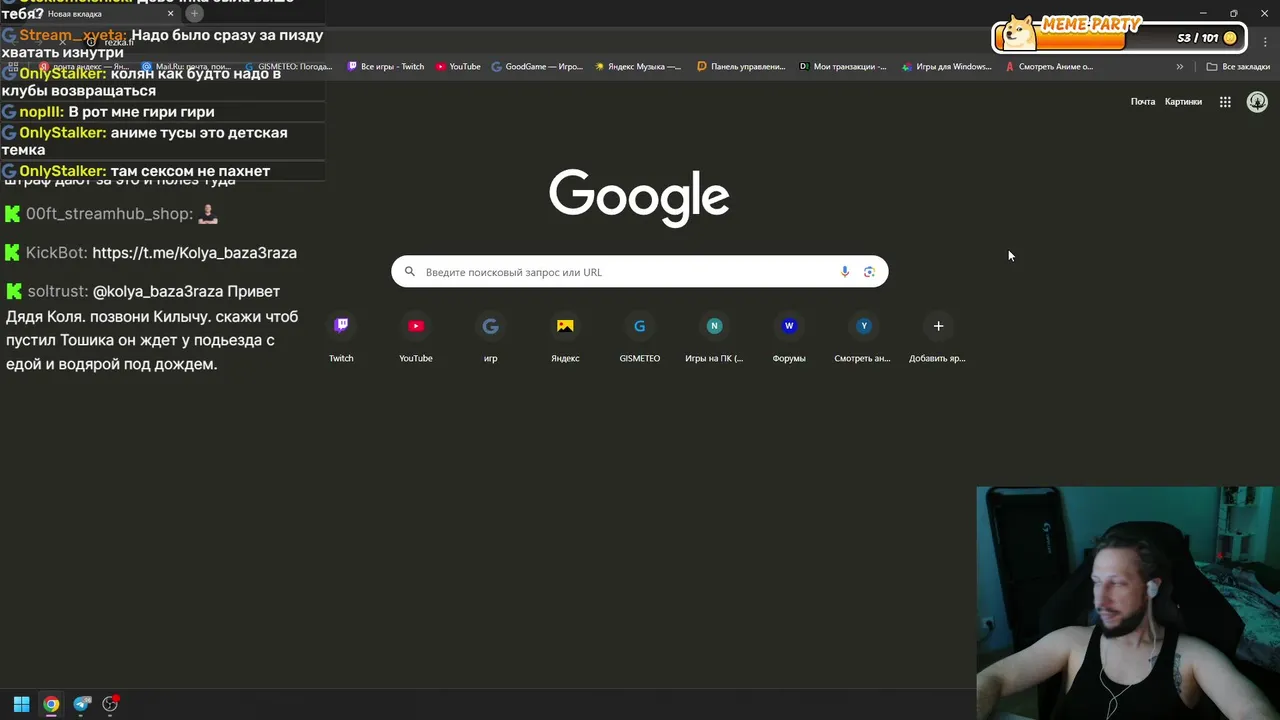1280x720 pixels.
Task: Expand the hidden bookmarks overflow chevron
Action: [x=1180, y=67]
